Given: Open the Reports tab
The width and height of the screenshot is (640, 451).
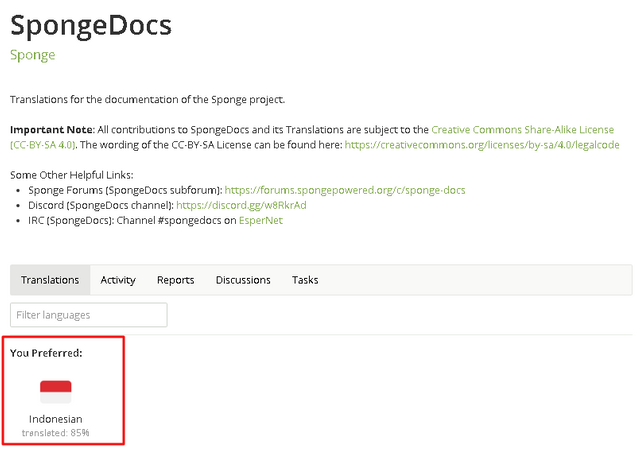Looking at the screenshot, I should pos(176,280).
